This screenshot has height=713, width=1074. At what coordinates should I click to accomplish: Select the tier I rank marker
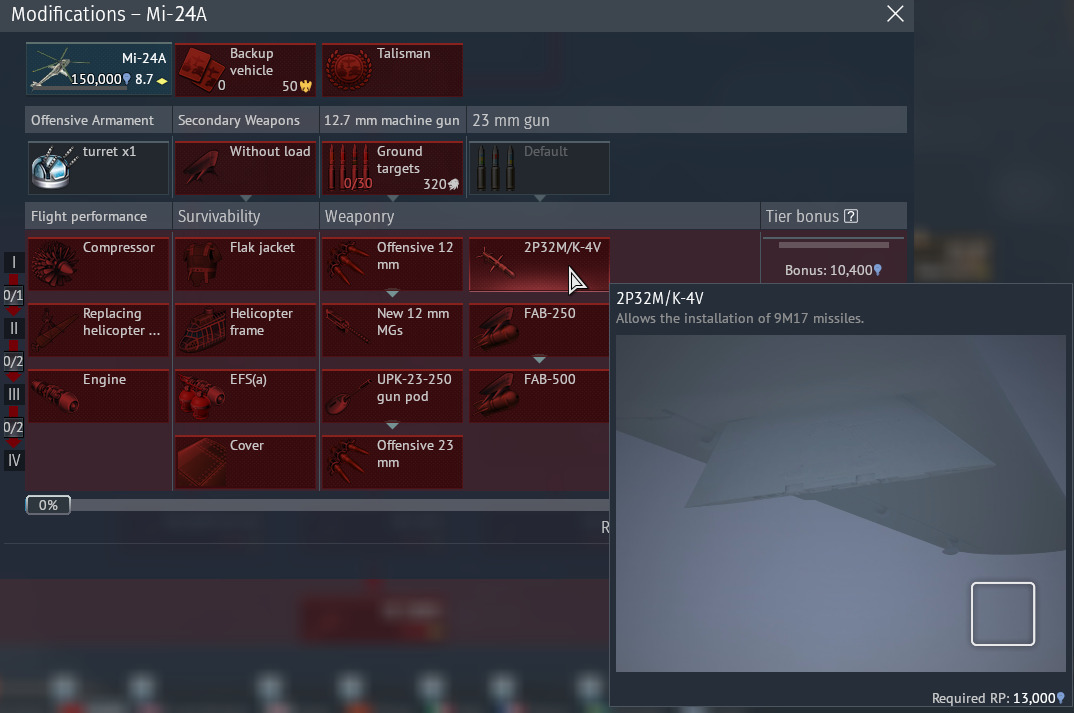(14, 263)
